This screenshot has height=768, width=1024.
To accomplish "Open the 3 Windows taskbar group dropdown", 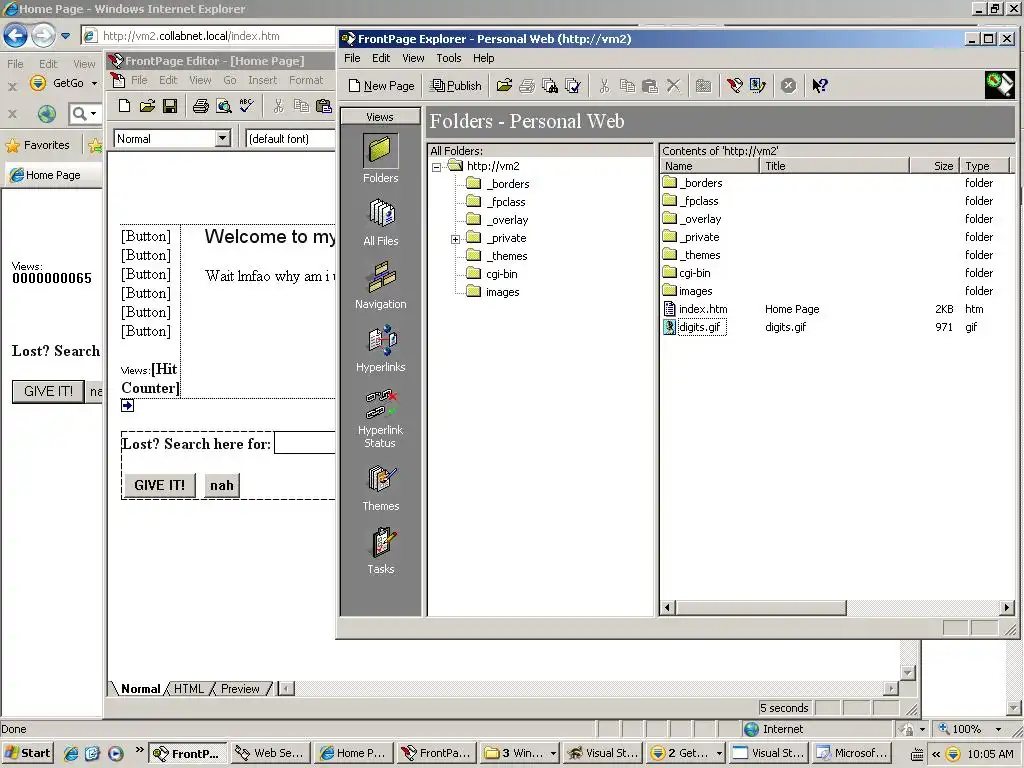I will (553, 753).
